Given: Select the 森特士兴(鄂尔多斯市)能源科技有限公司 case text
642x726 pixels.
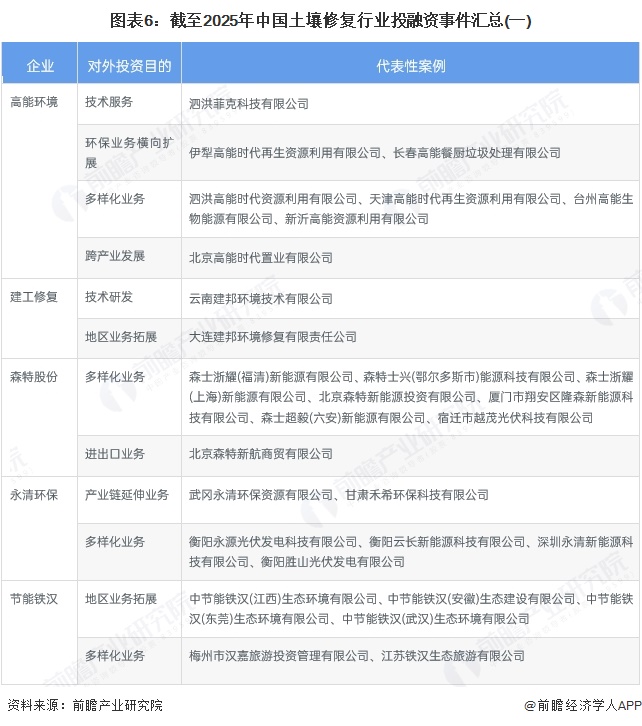Looking at the screenshot, I should 469,377.
